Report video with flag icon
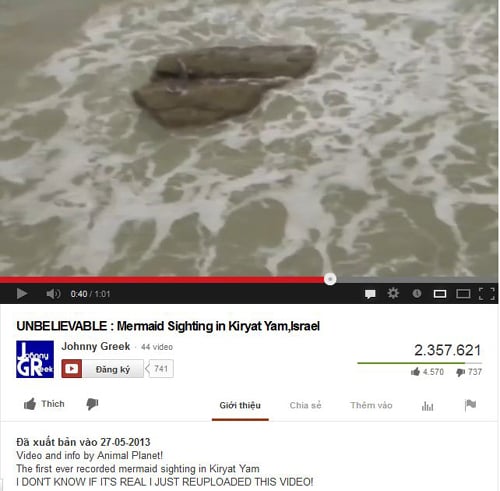 (x=470, y=405)
